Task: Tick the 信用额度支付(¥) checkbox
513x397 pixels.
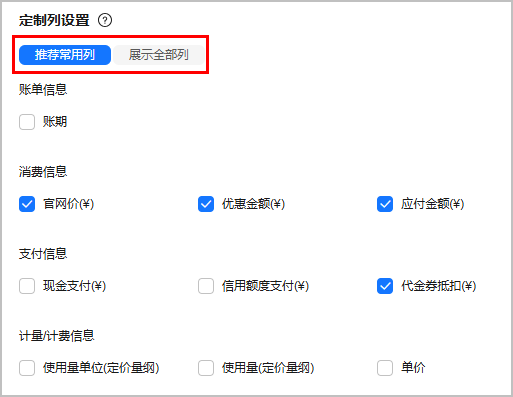Action: point(206,286)
